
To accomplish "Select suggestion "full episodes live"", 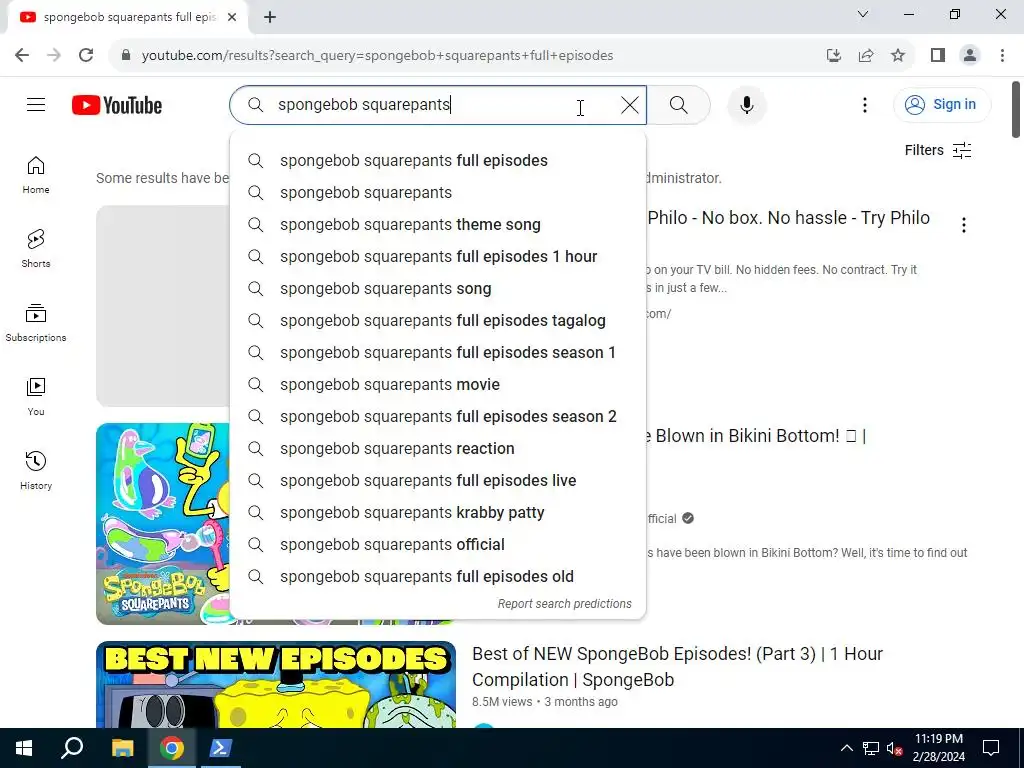I will pyautogui.click(x=438, y=481).
